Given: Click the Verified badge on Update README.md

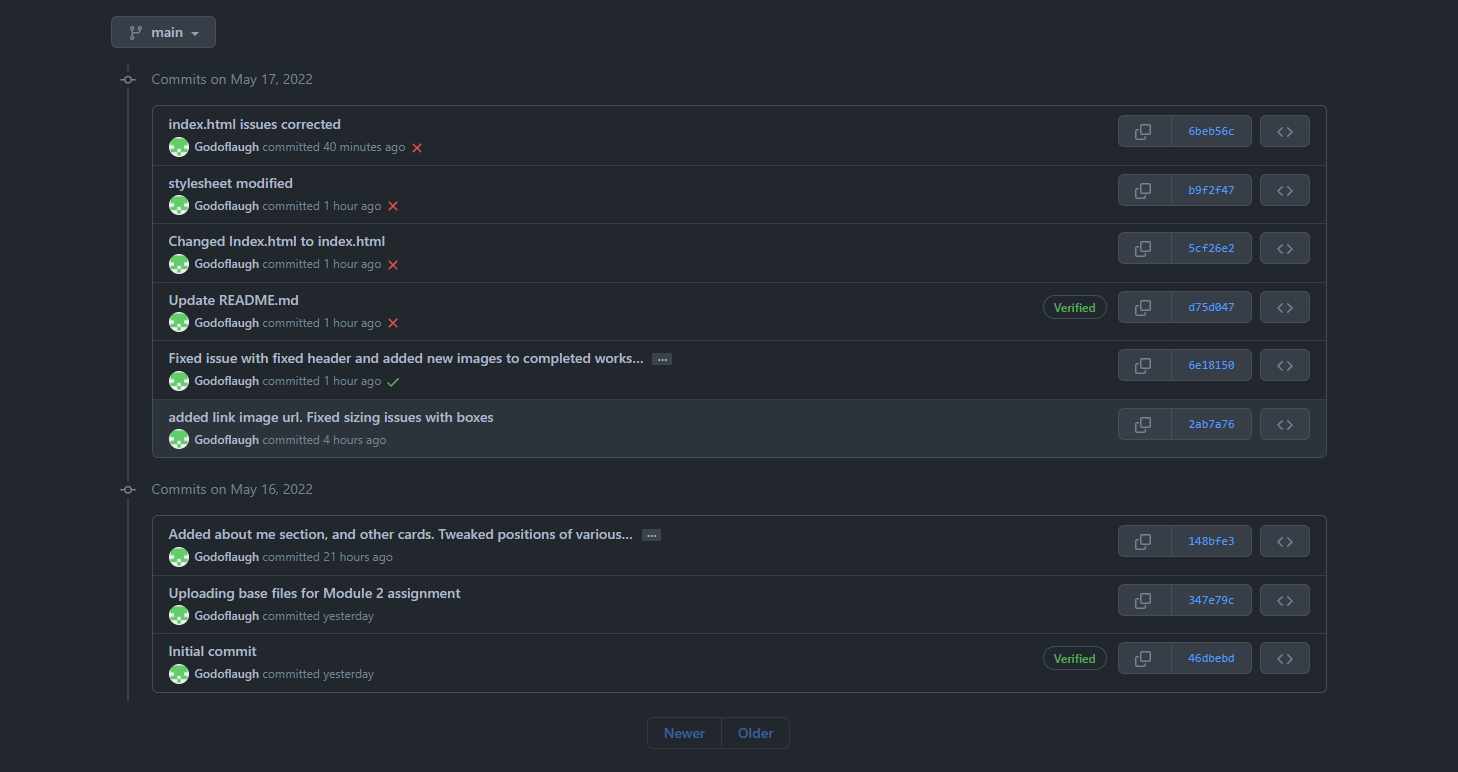Looking at the screenshot, I should click(1074, 306).
